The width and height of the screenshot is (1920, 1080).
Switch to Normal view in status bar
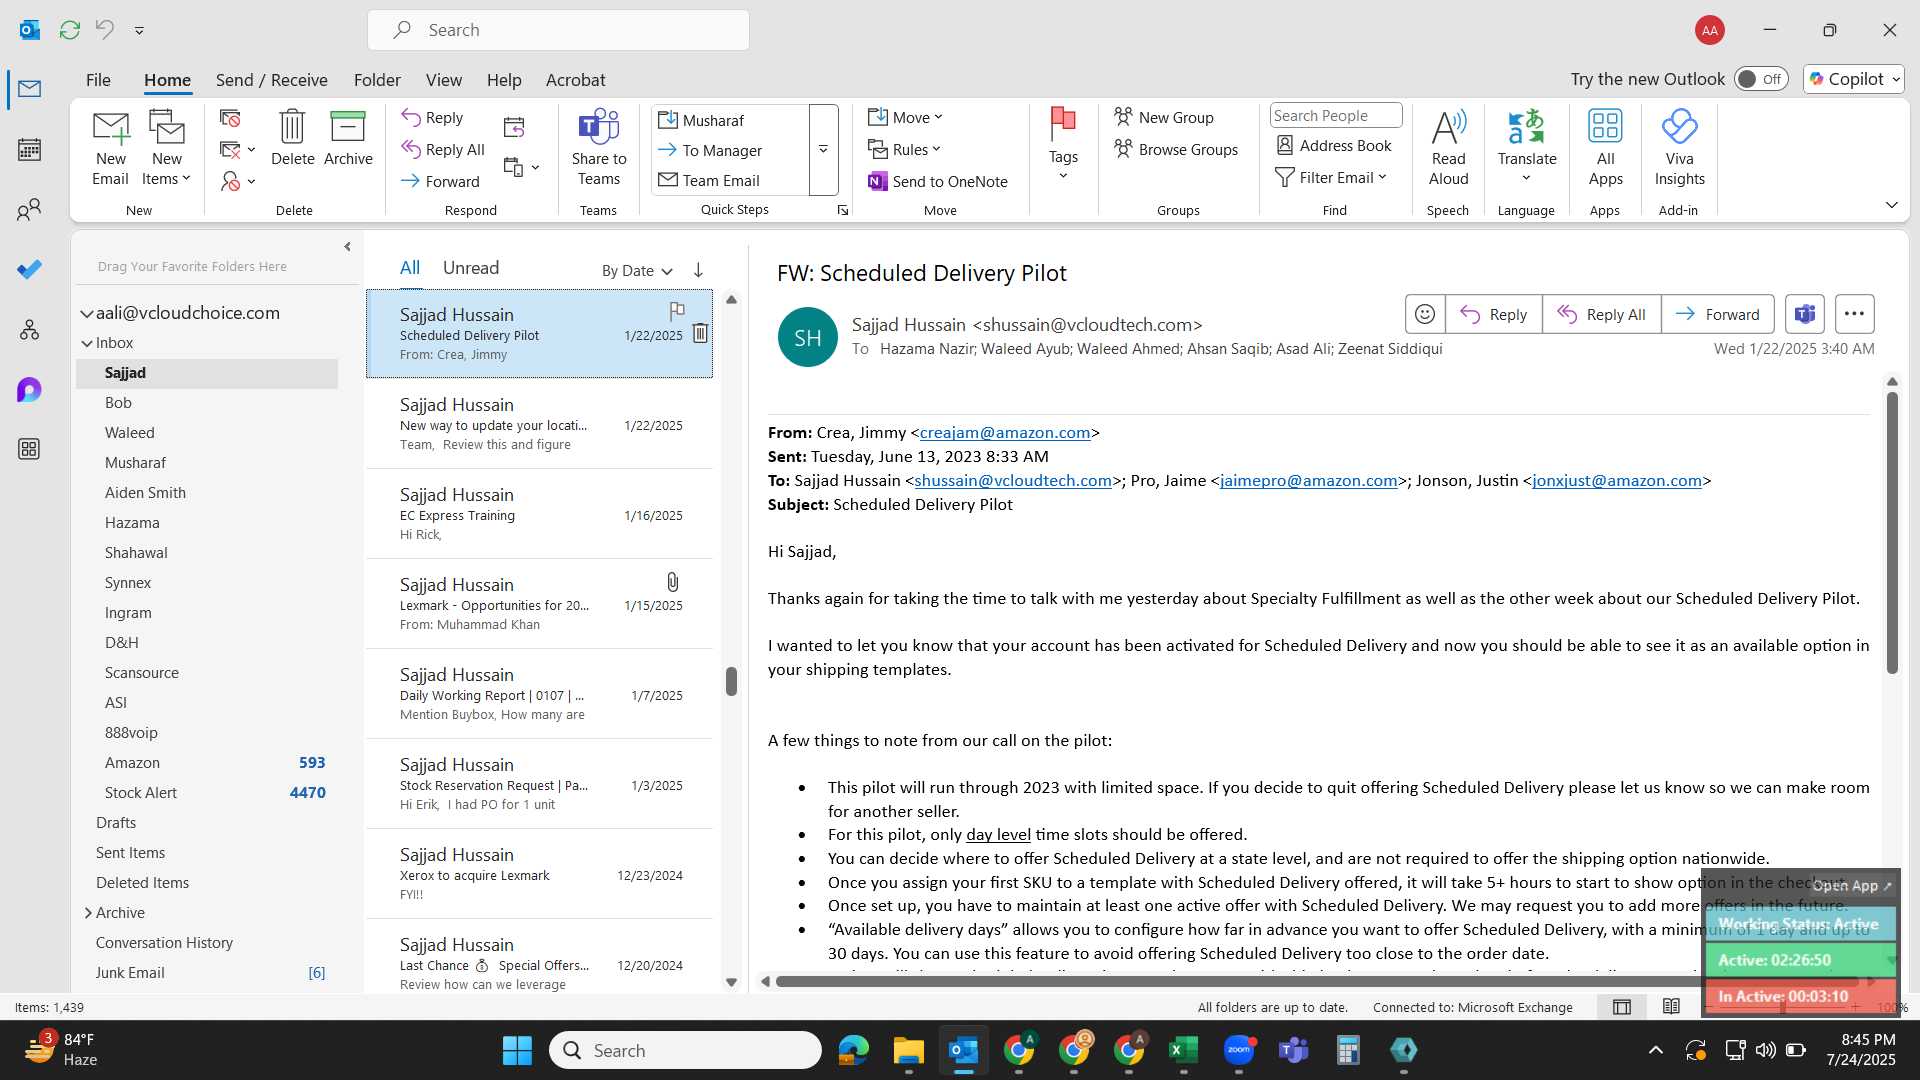click(1622, 1007)
